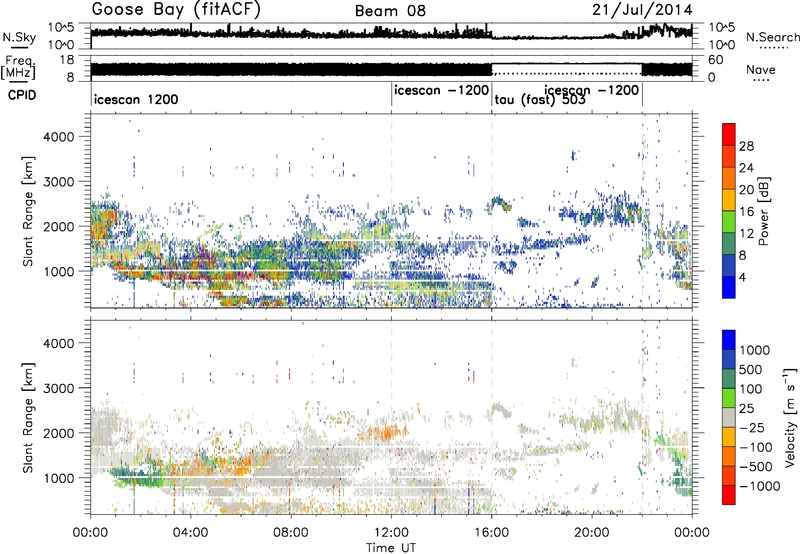Click the "Power [dB]" color bar title
Image resolution: width=800 pixels, height=554 pixels.
(x=764, y=211)
